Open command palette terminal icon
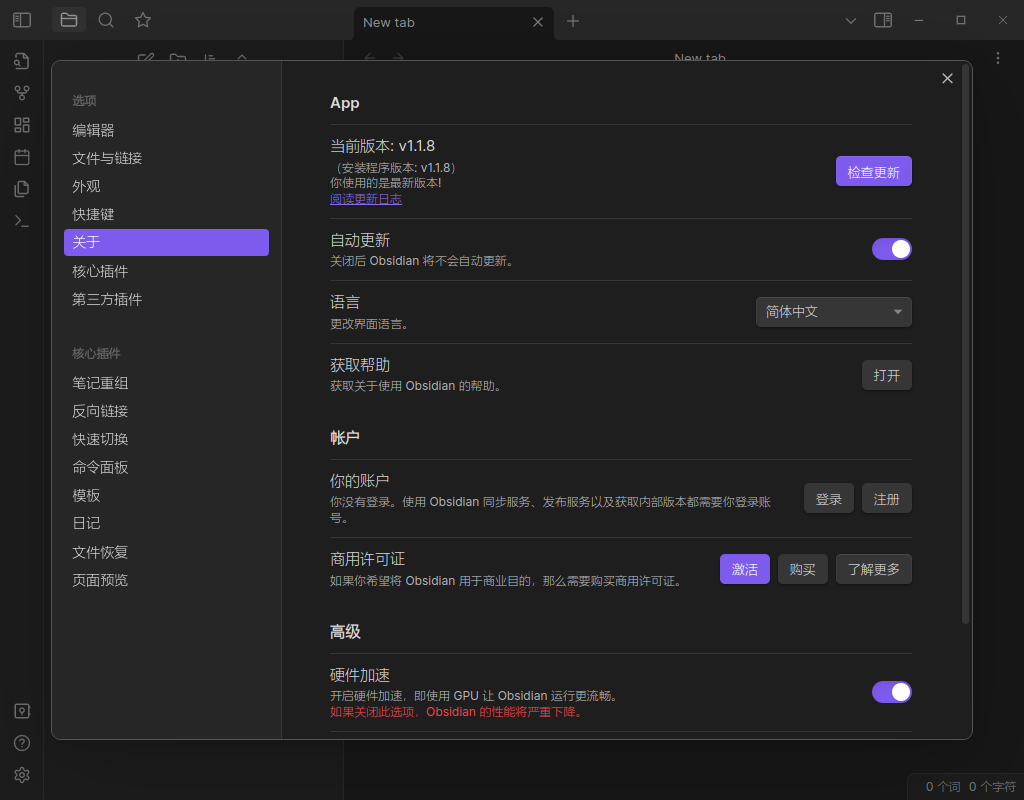Screen dimensions: 1024x800 22,221
